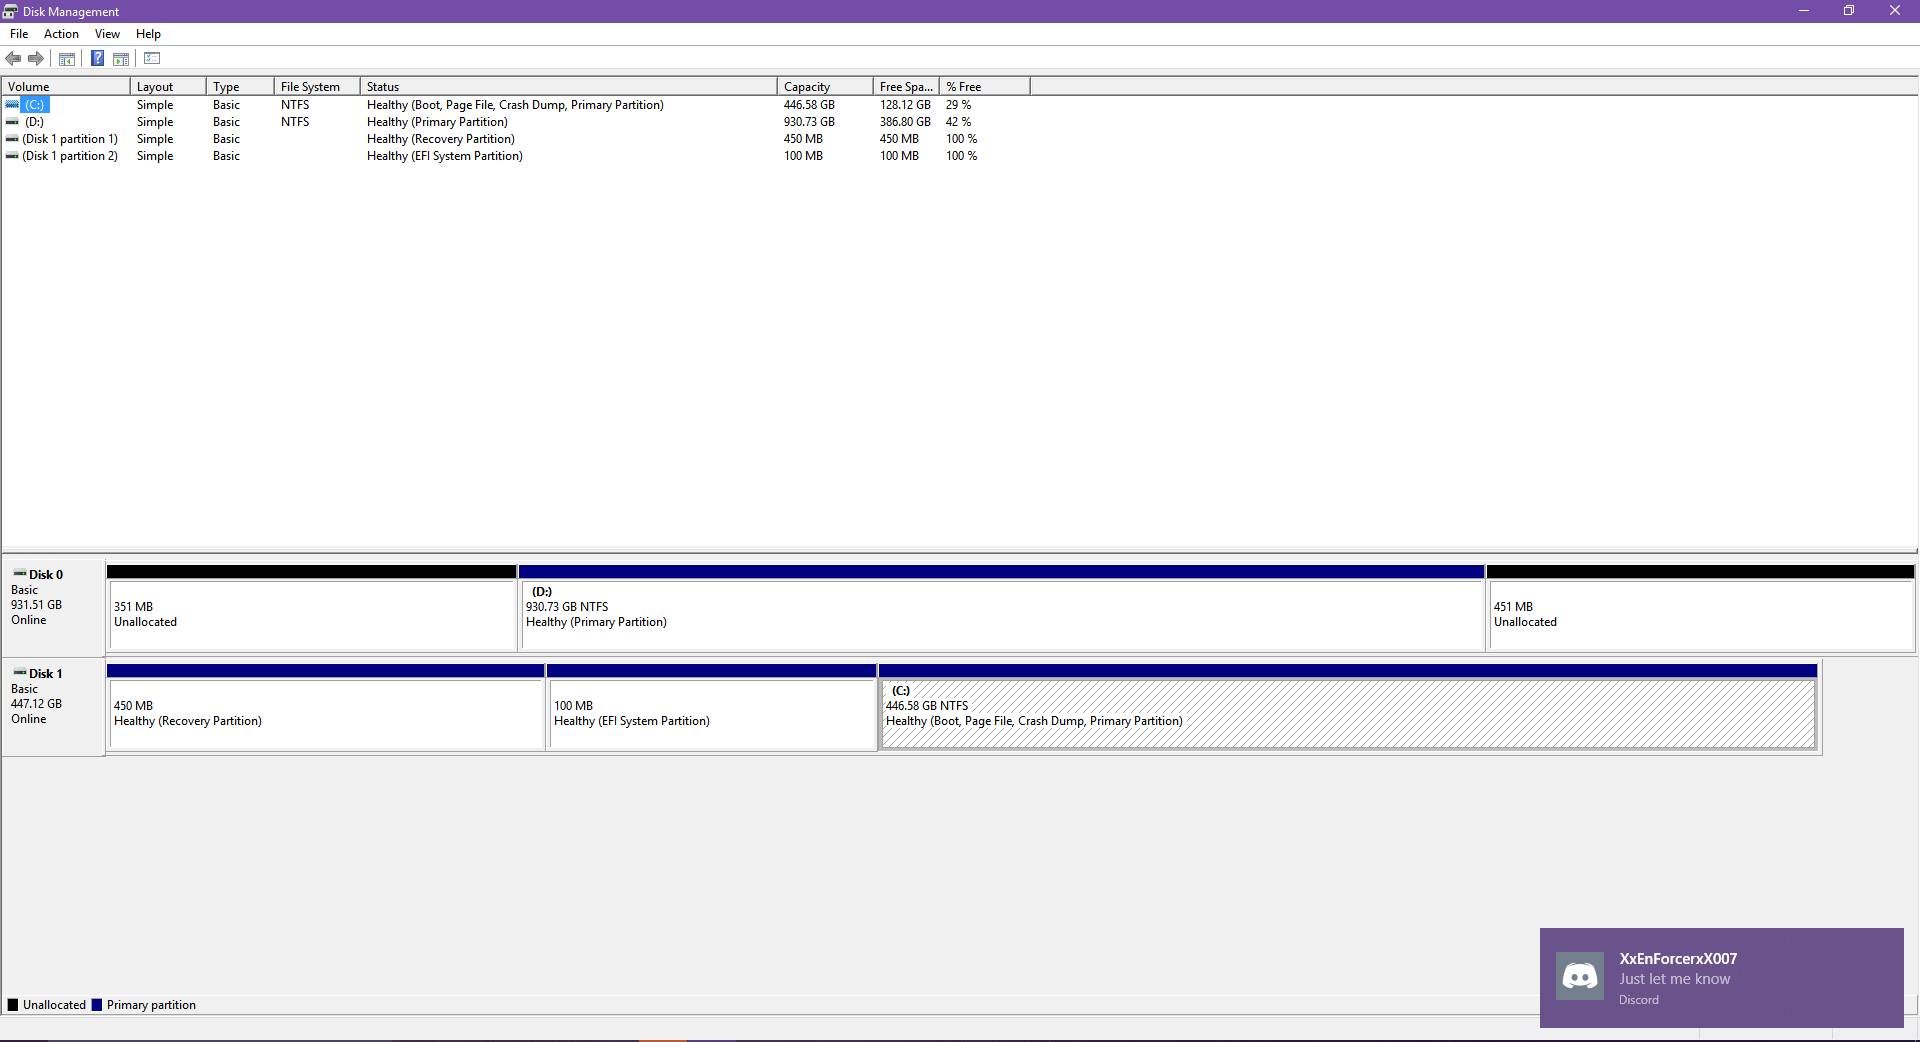Screen dimensions: 1920x1042
Task: Click the 42 % free cell
Action: [958, 122]
